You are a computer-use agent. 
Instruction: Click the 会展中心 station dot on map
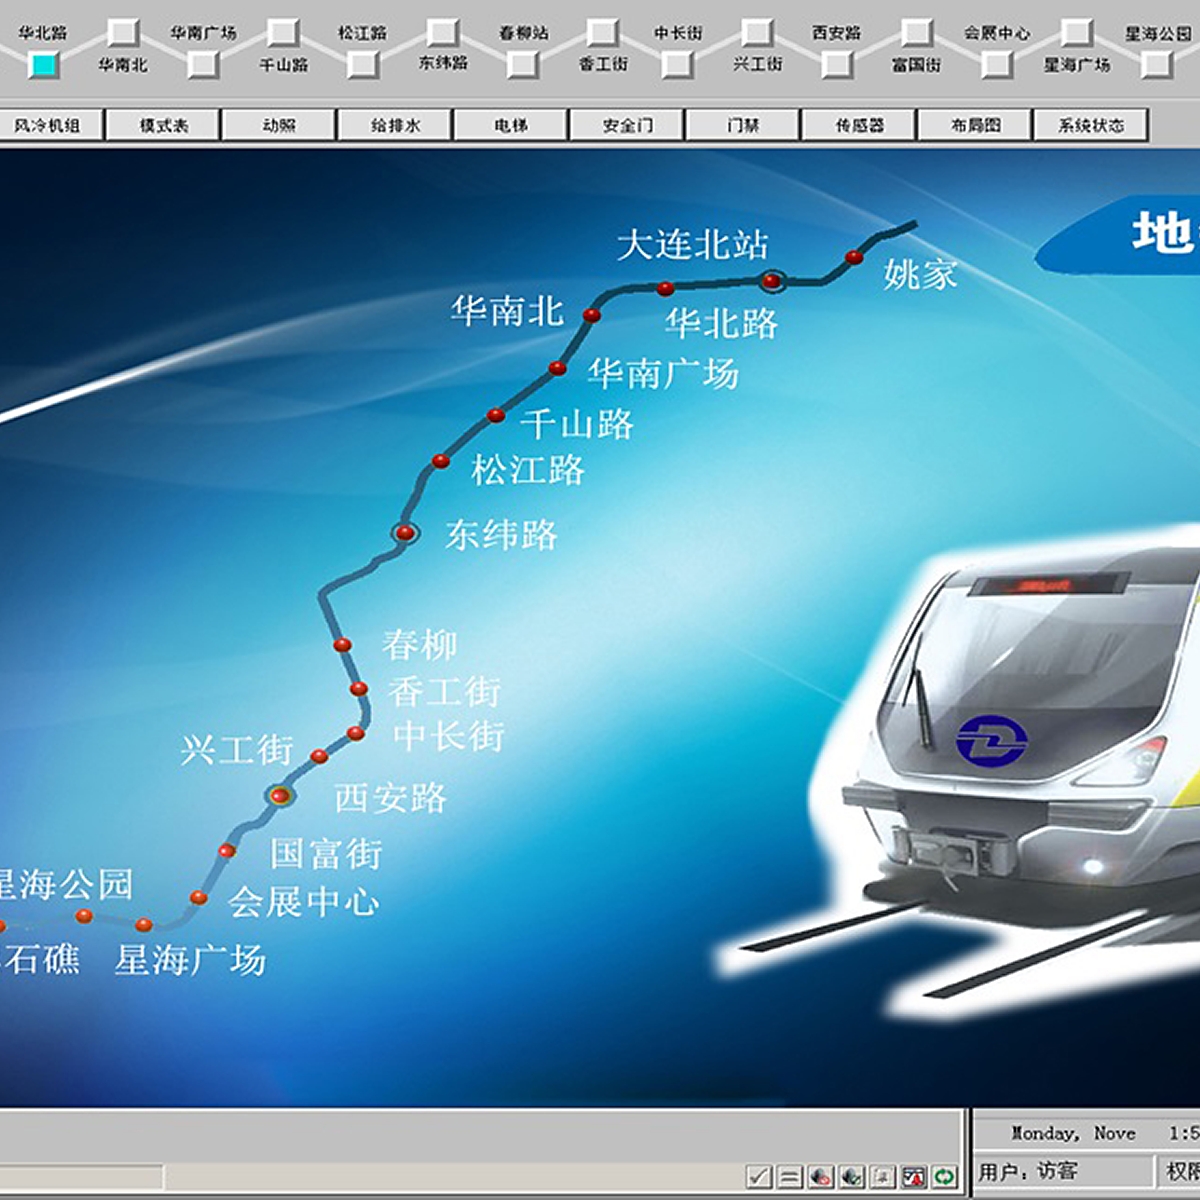[x=199, y=897]
